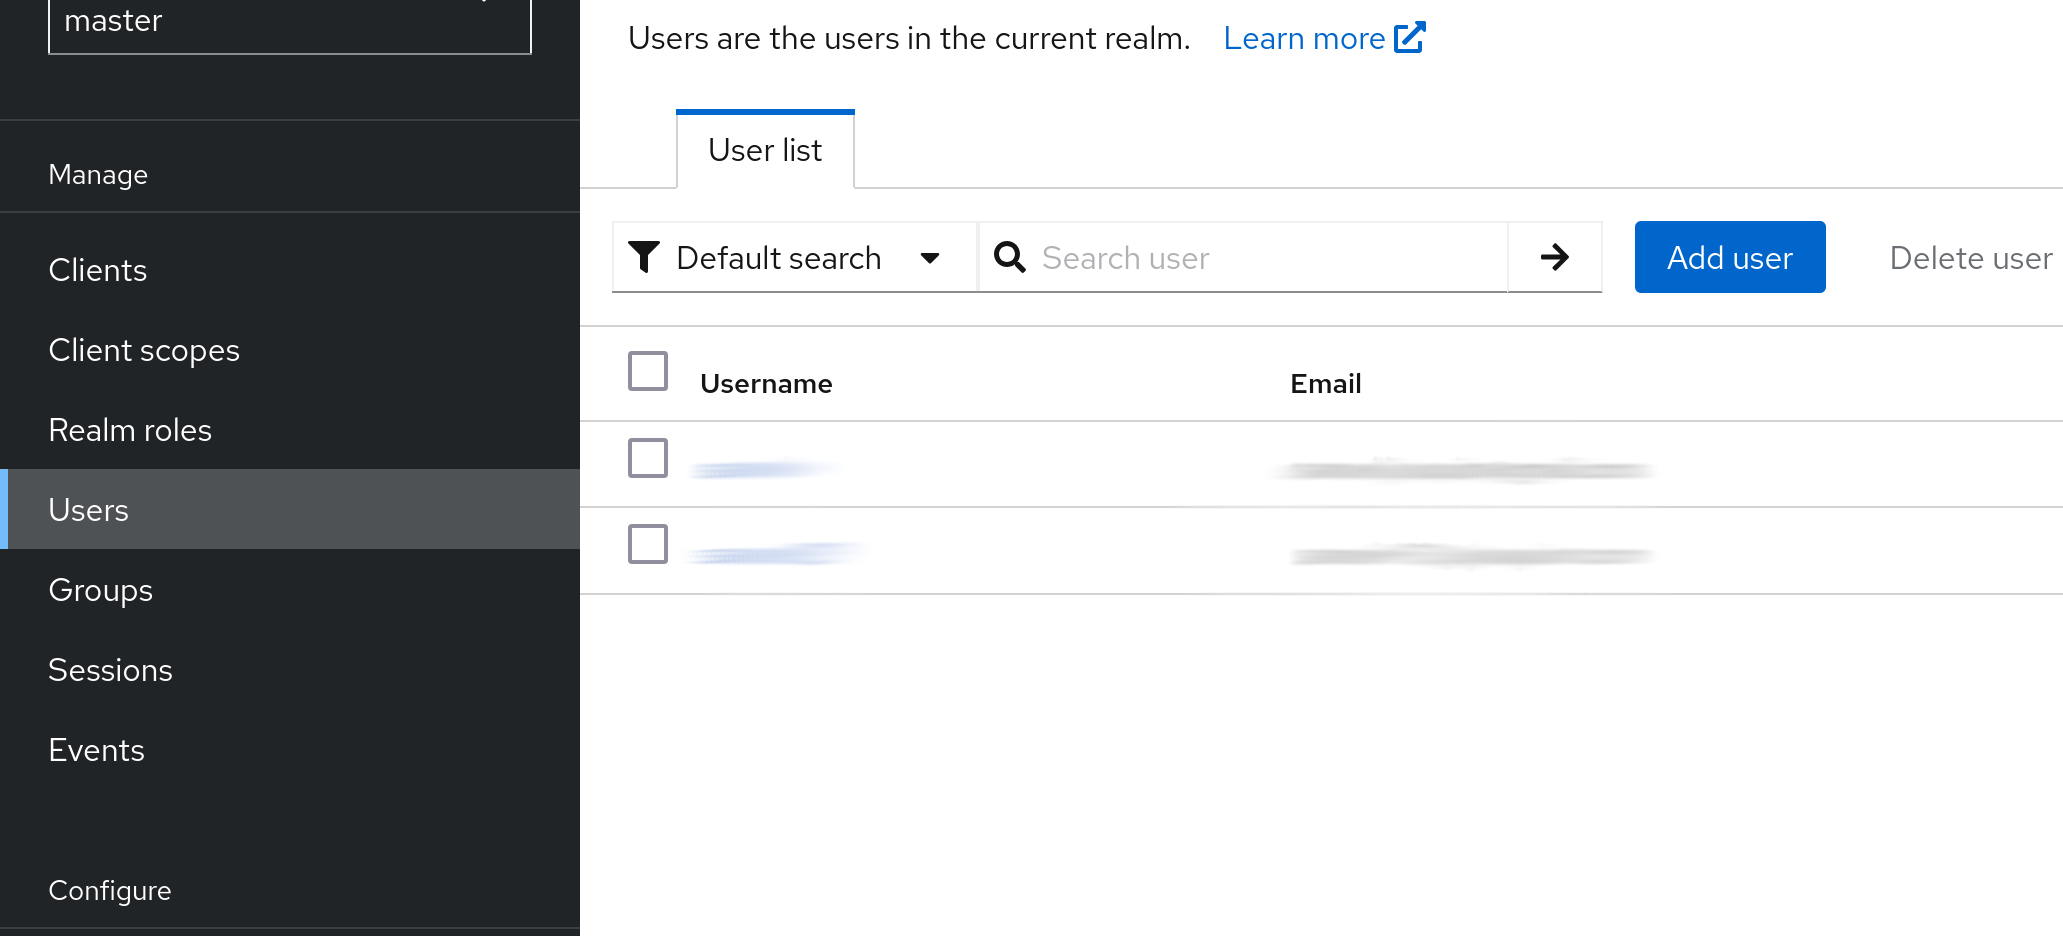
Task: Switch to the User list tab
Action: [764, 150]
